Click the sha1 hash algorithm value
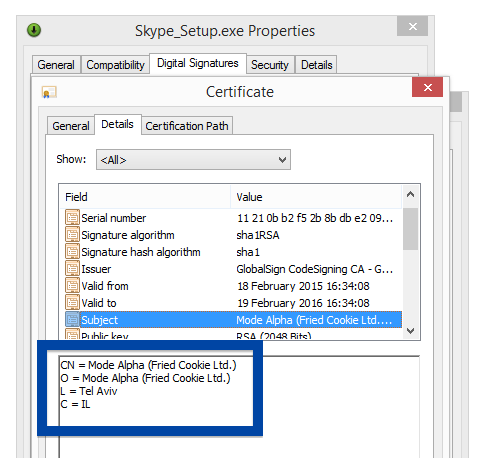 click(248, 252)
